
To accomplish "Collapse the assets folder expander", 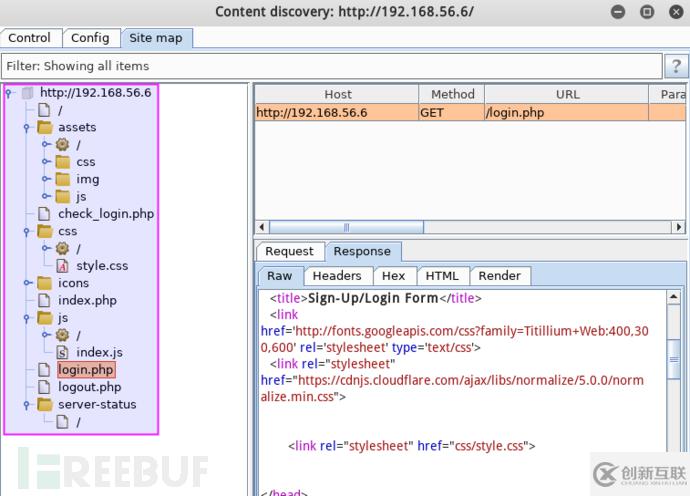I will point(27,128).
